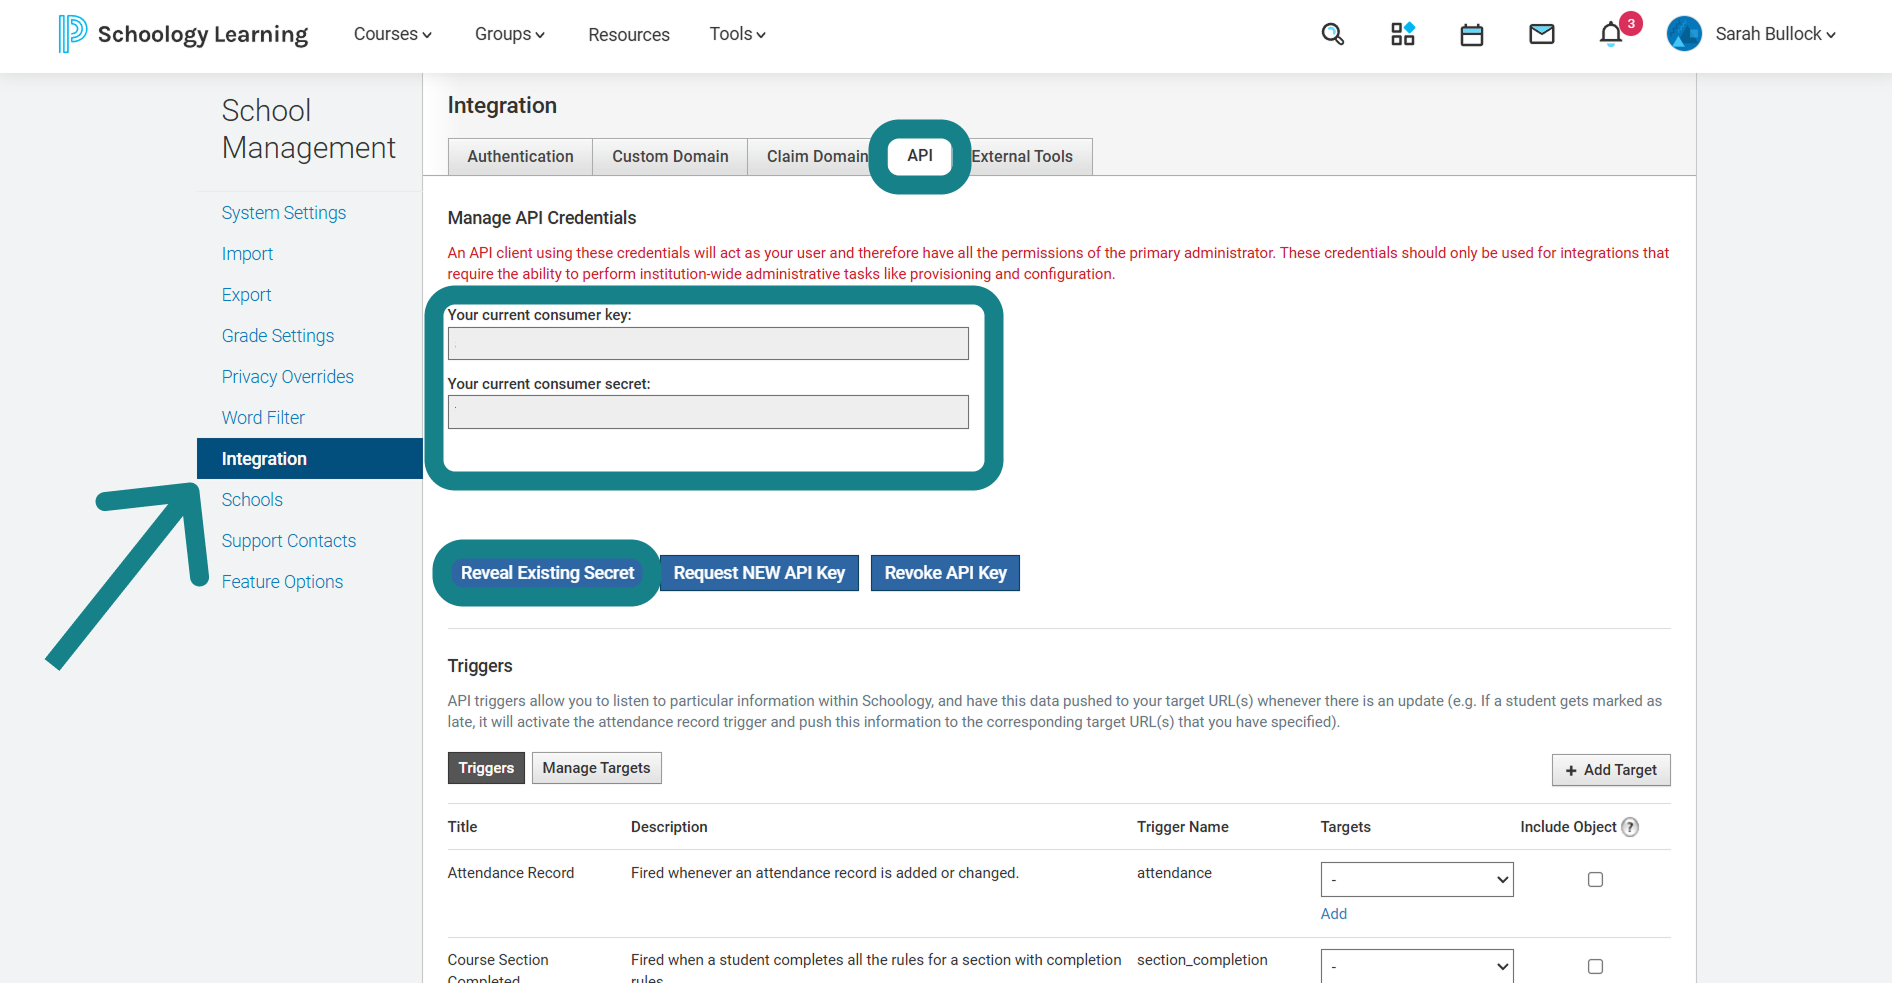1892x983 pixels.
Task: Click the Description column header
Action: 669,827
